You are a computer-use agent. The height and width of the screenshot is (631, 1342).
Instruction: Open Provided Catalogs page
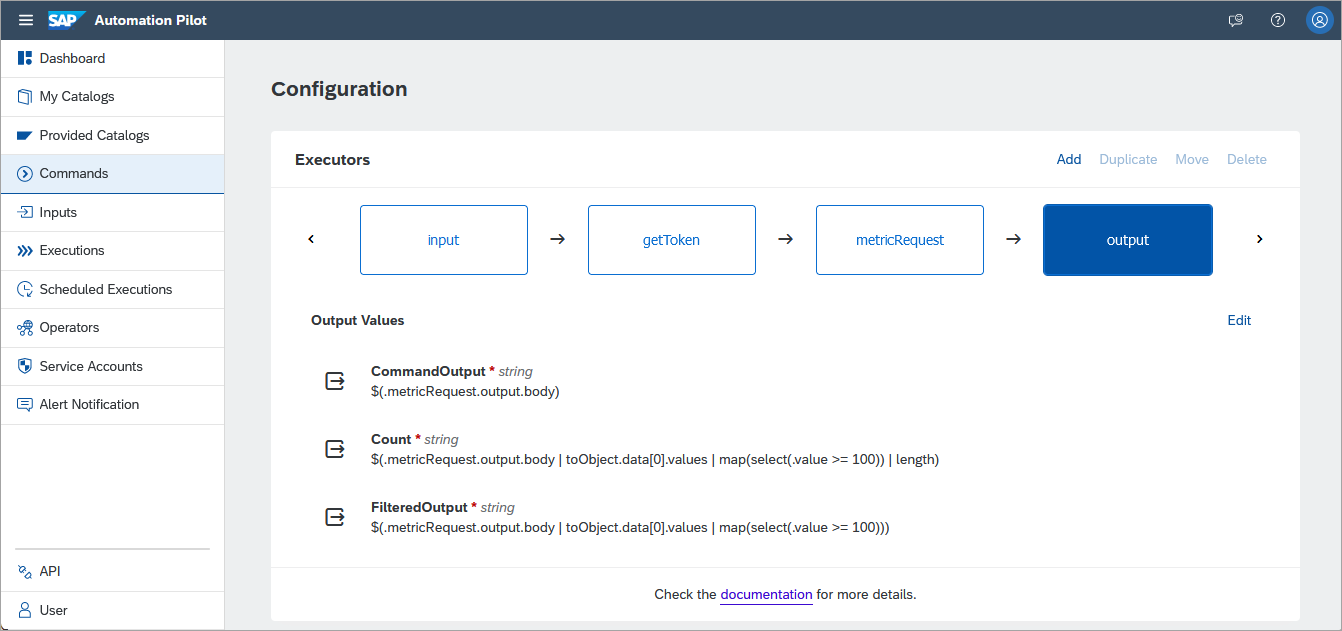[x=112, y=135]
